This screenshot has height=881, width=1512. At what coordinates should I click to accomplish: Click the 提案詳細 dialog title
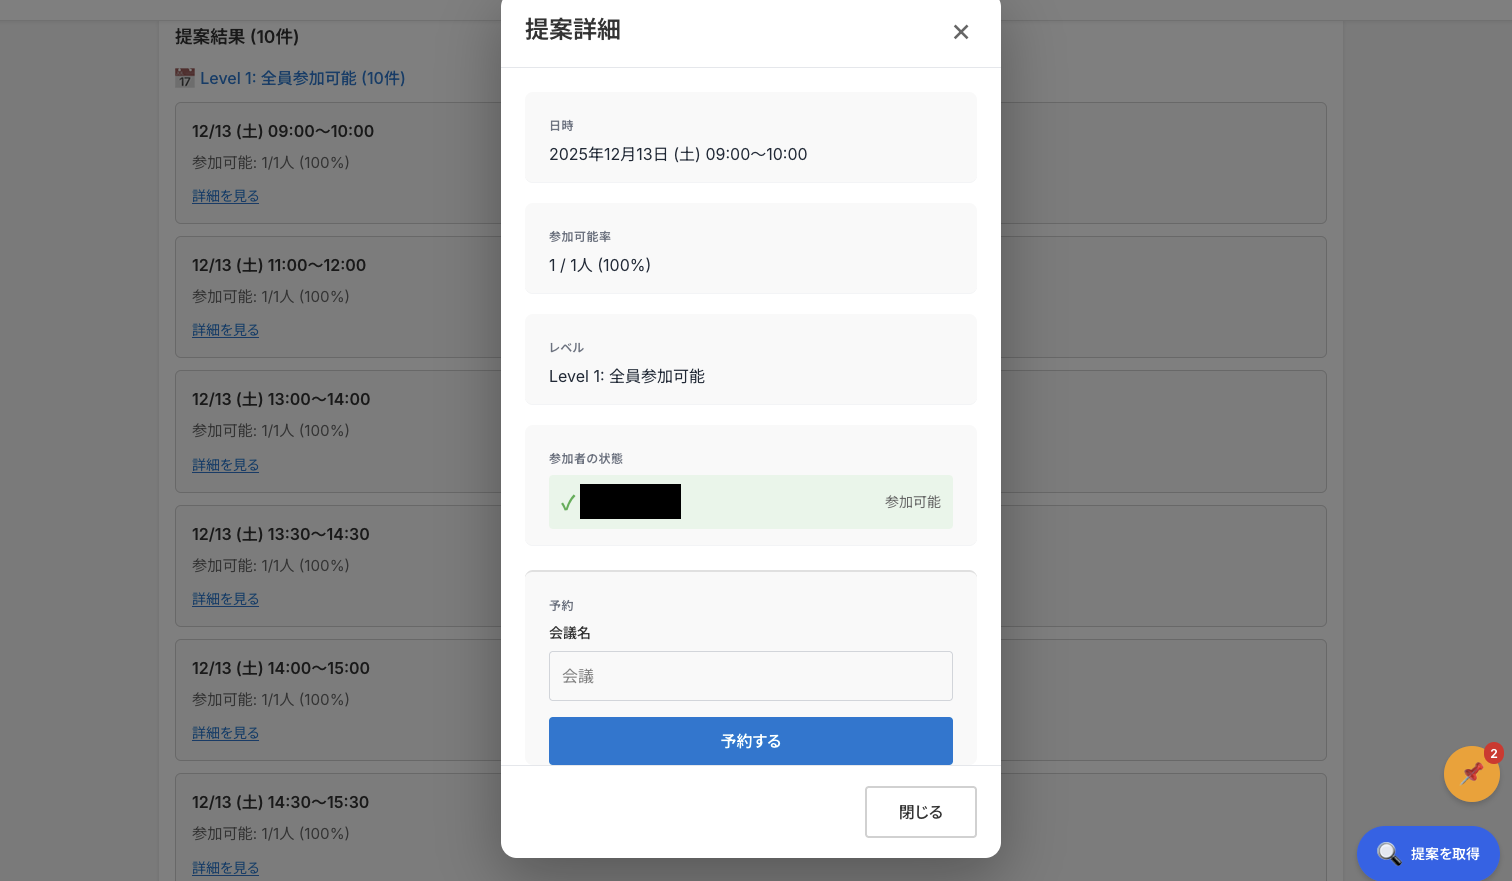(x=573, y=30)
